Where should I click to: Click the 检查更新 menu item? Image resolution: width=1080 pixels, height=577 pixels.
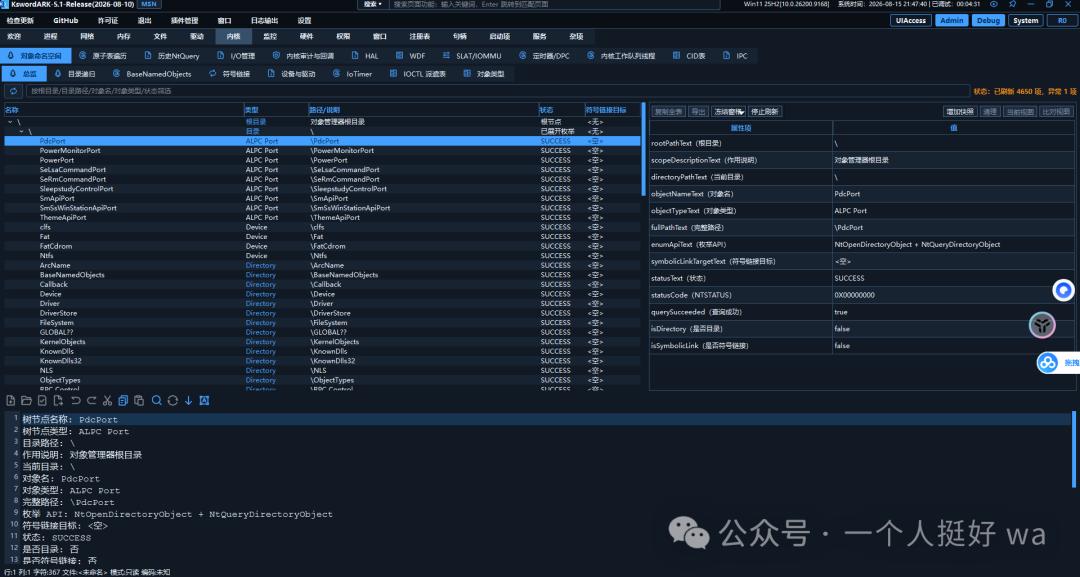pyautogui.click(x=20, y=21)
